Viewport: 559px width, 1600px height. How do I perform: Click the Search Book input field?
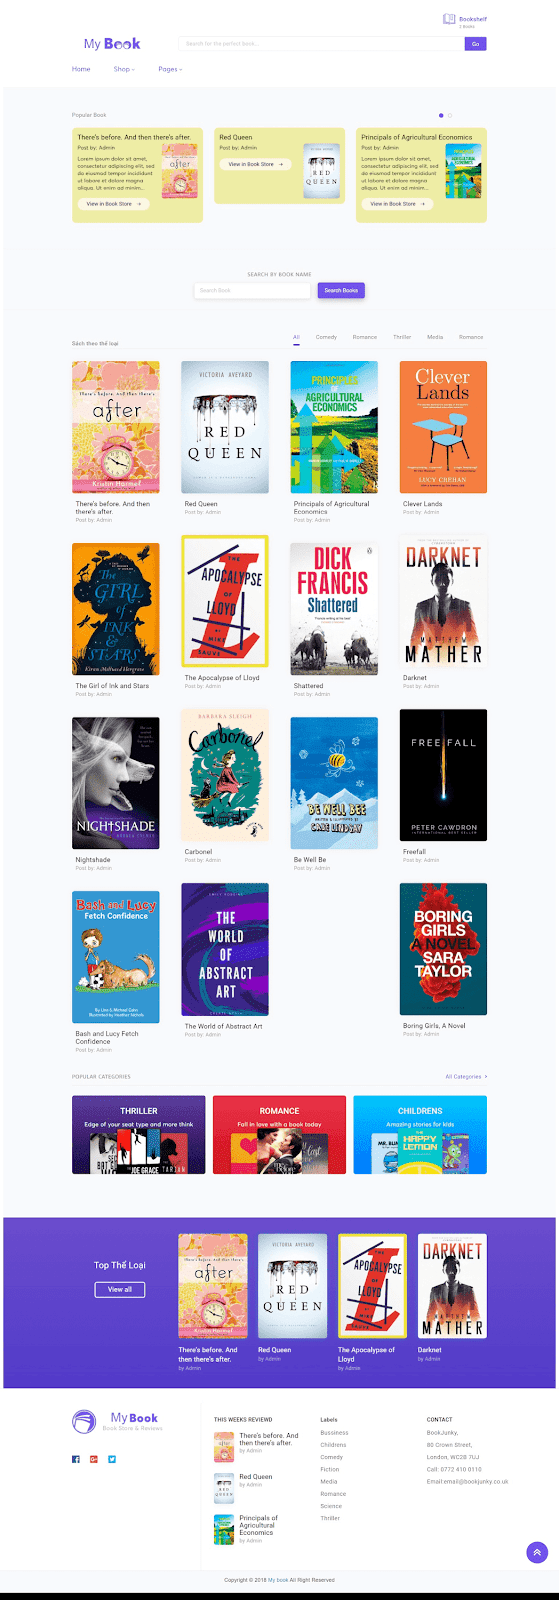click(x=252, y=290)
